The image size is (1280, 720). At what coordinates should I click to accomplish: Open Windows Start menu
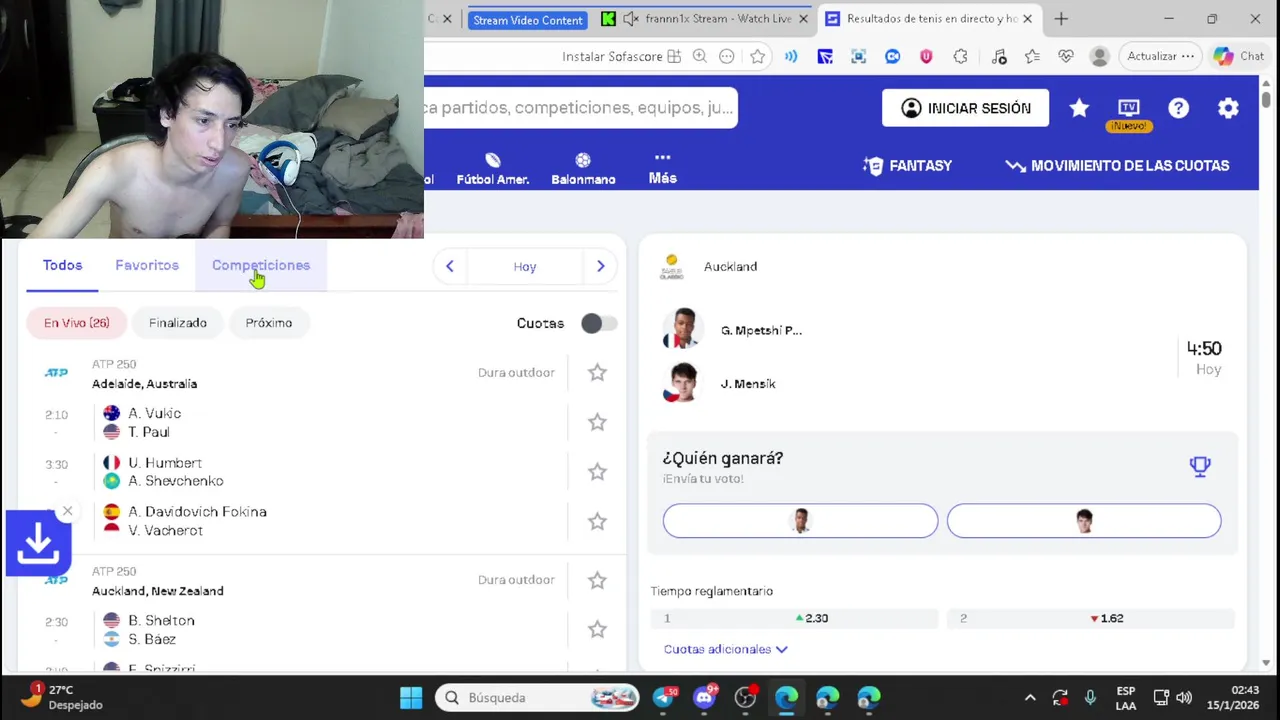[x=411, y=697]
